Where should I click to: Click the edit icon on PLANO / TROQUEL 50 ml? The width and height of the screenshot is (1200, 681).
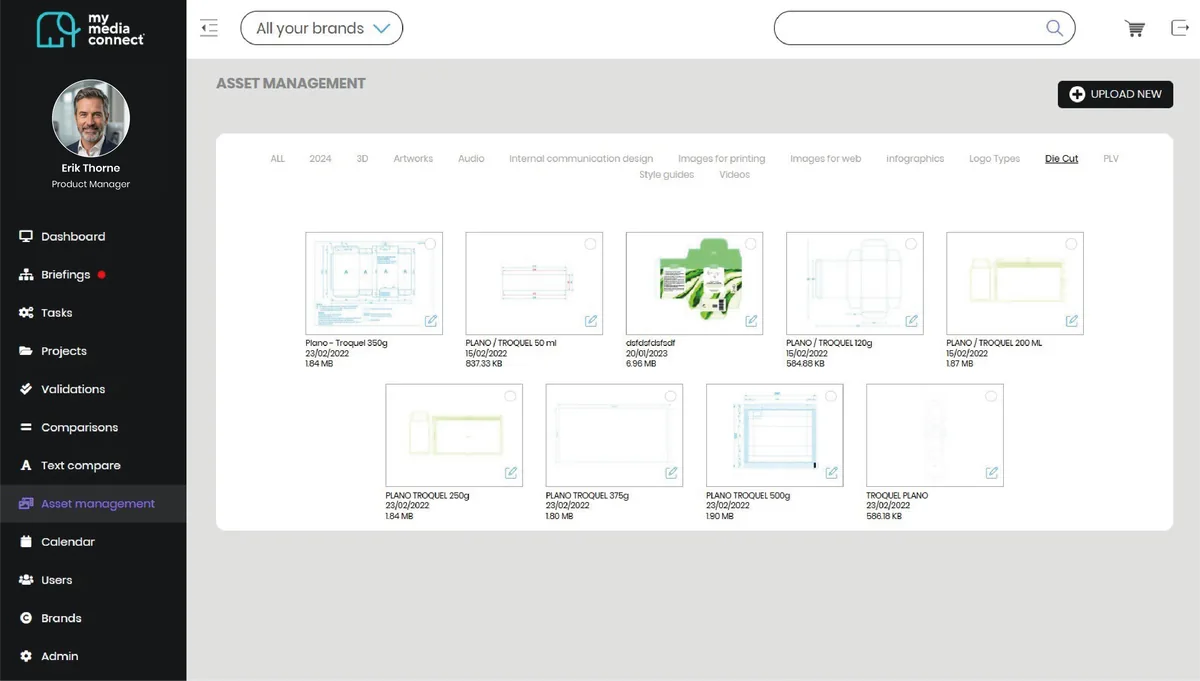[x=591, y=321]
